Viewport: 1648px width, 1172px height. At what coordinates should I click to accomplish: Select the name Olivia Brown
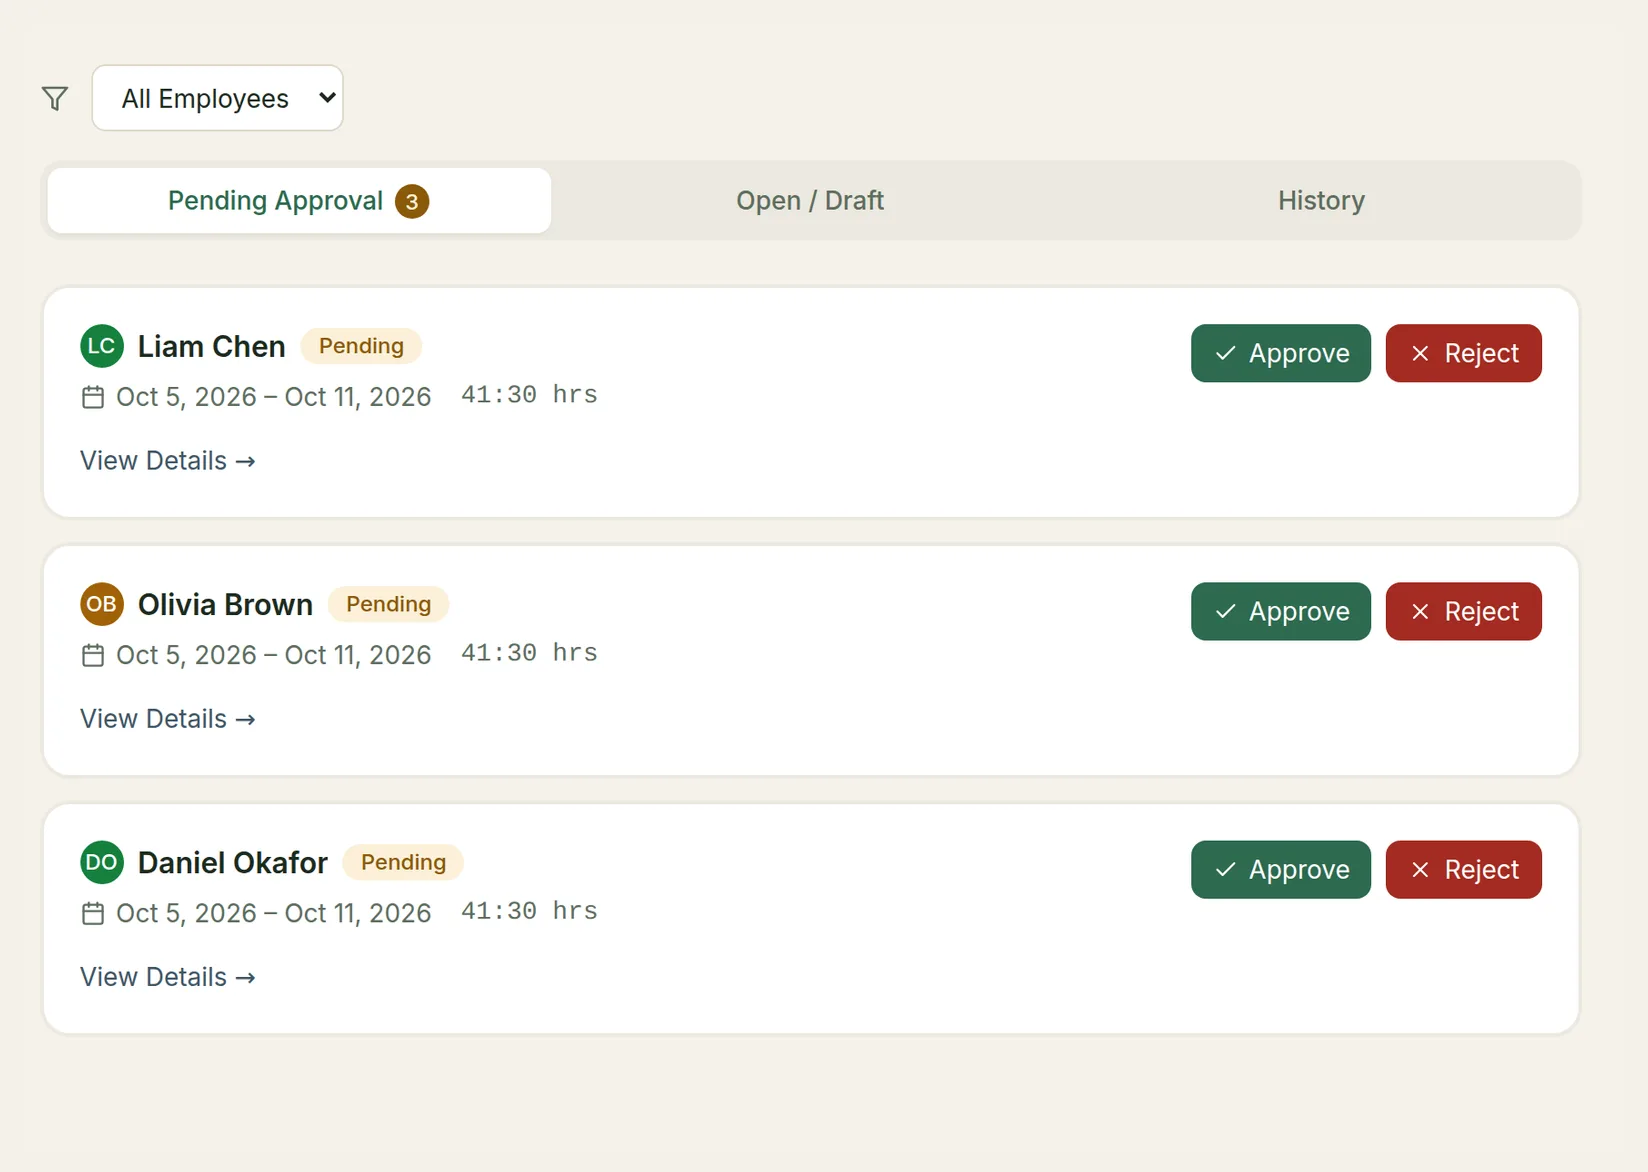(x=225, y=604)
